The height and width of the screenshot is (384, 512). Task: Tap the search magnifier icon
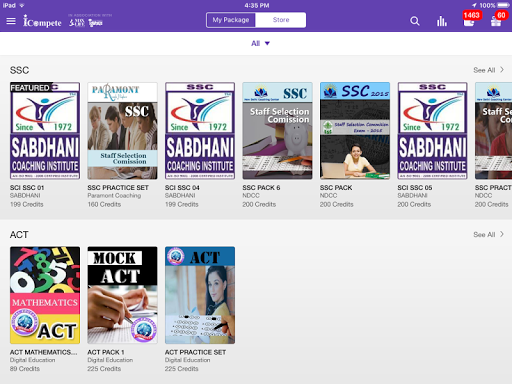click(415, 21)
